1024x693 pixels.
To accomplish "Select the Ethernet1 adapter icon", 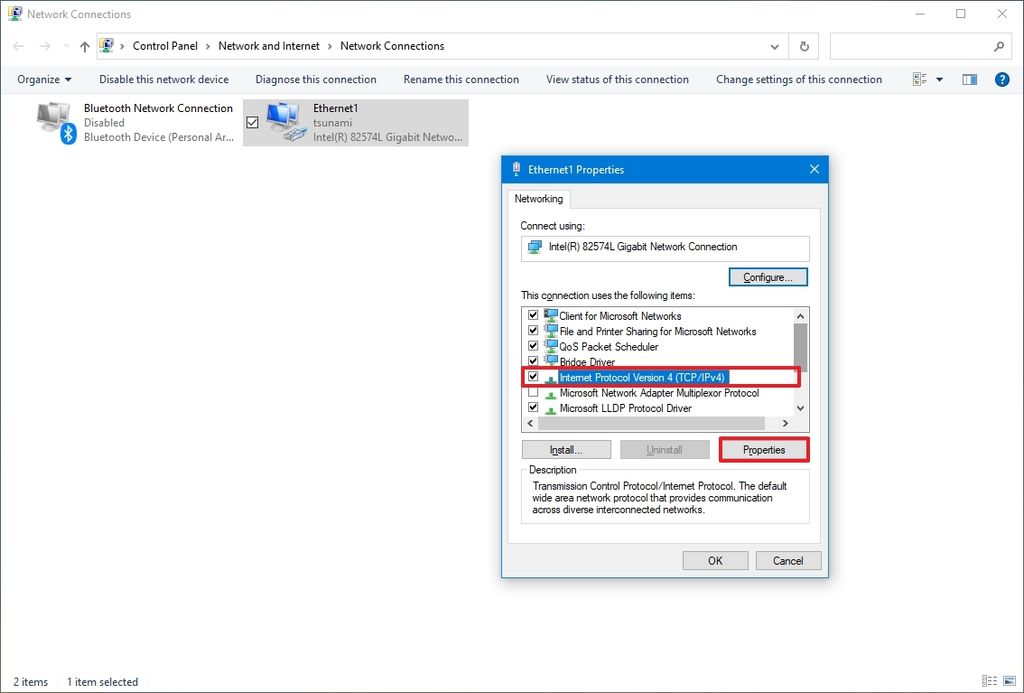I will [281, 120].
